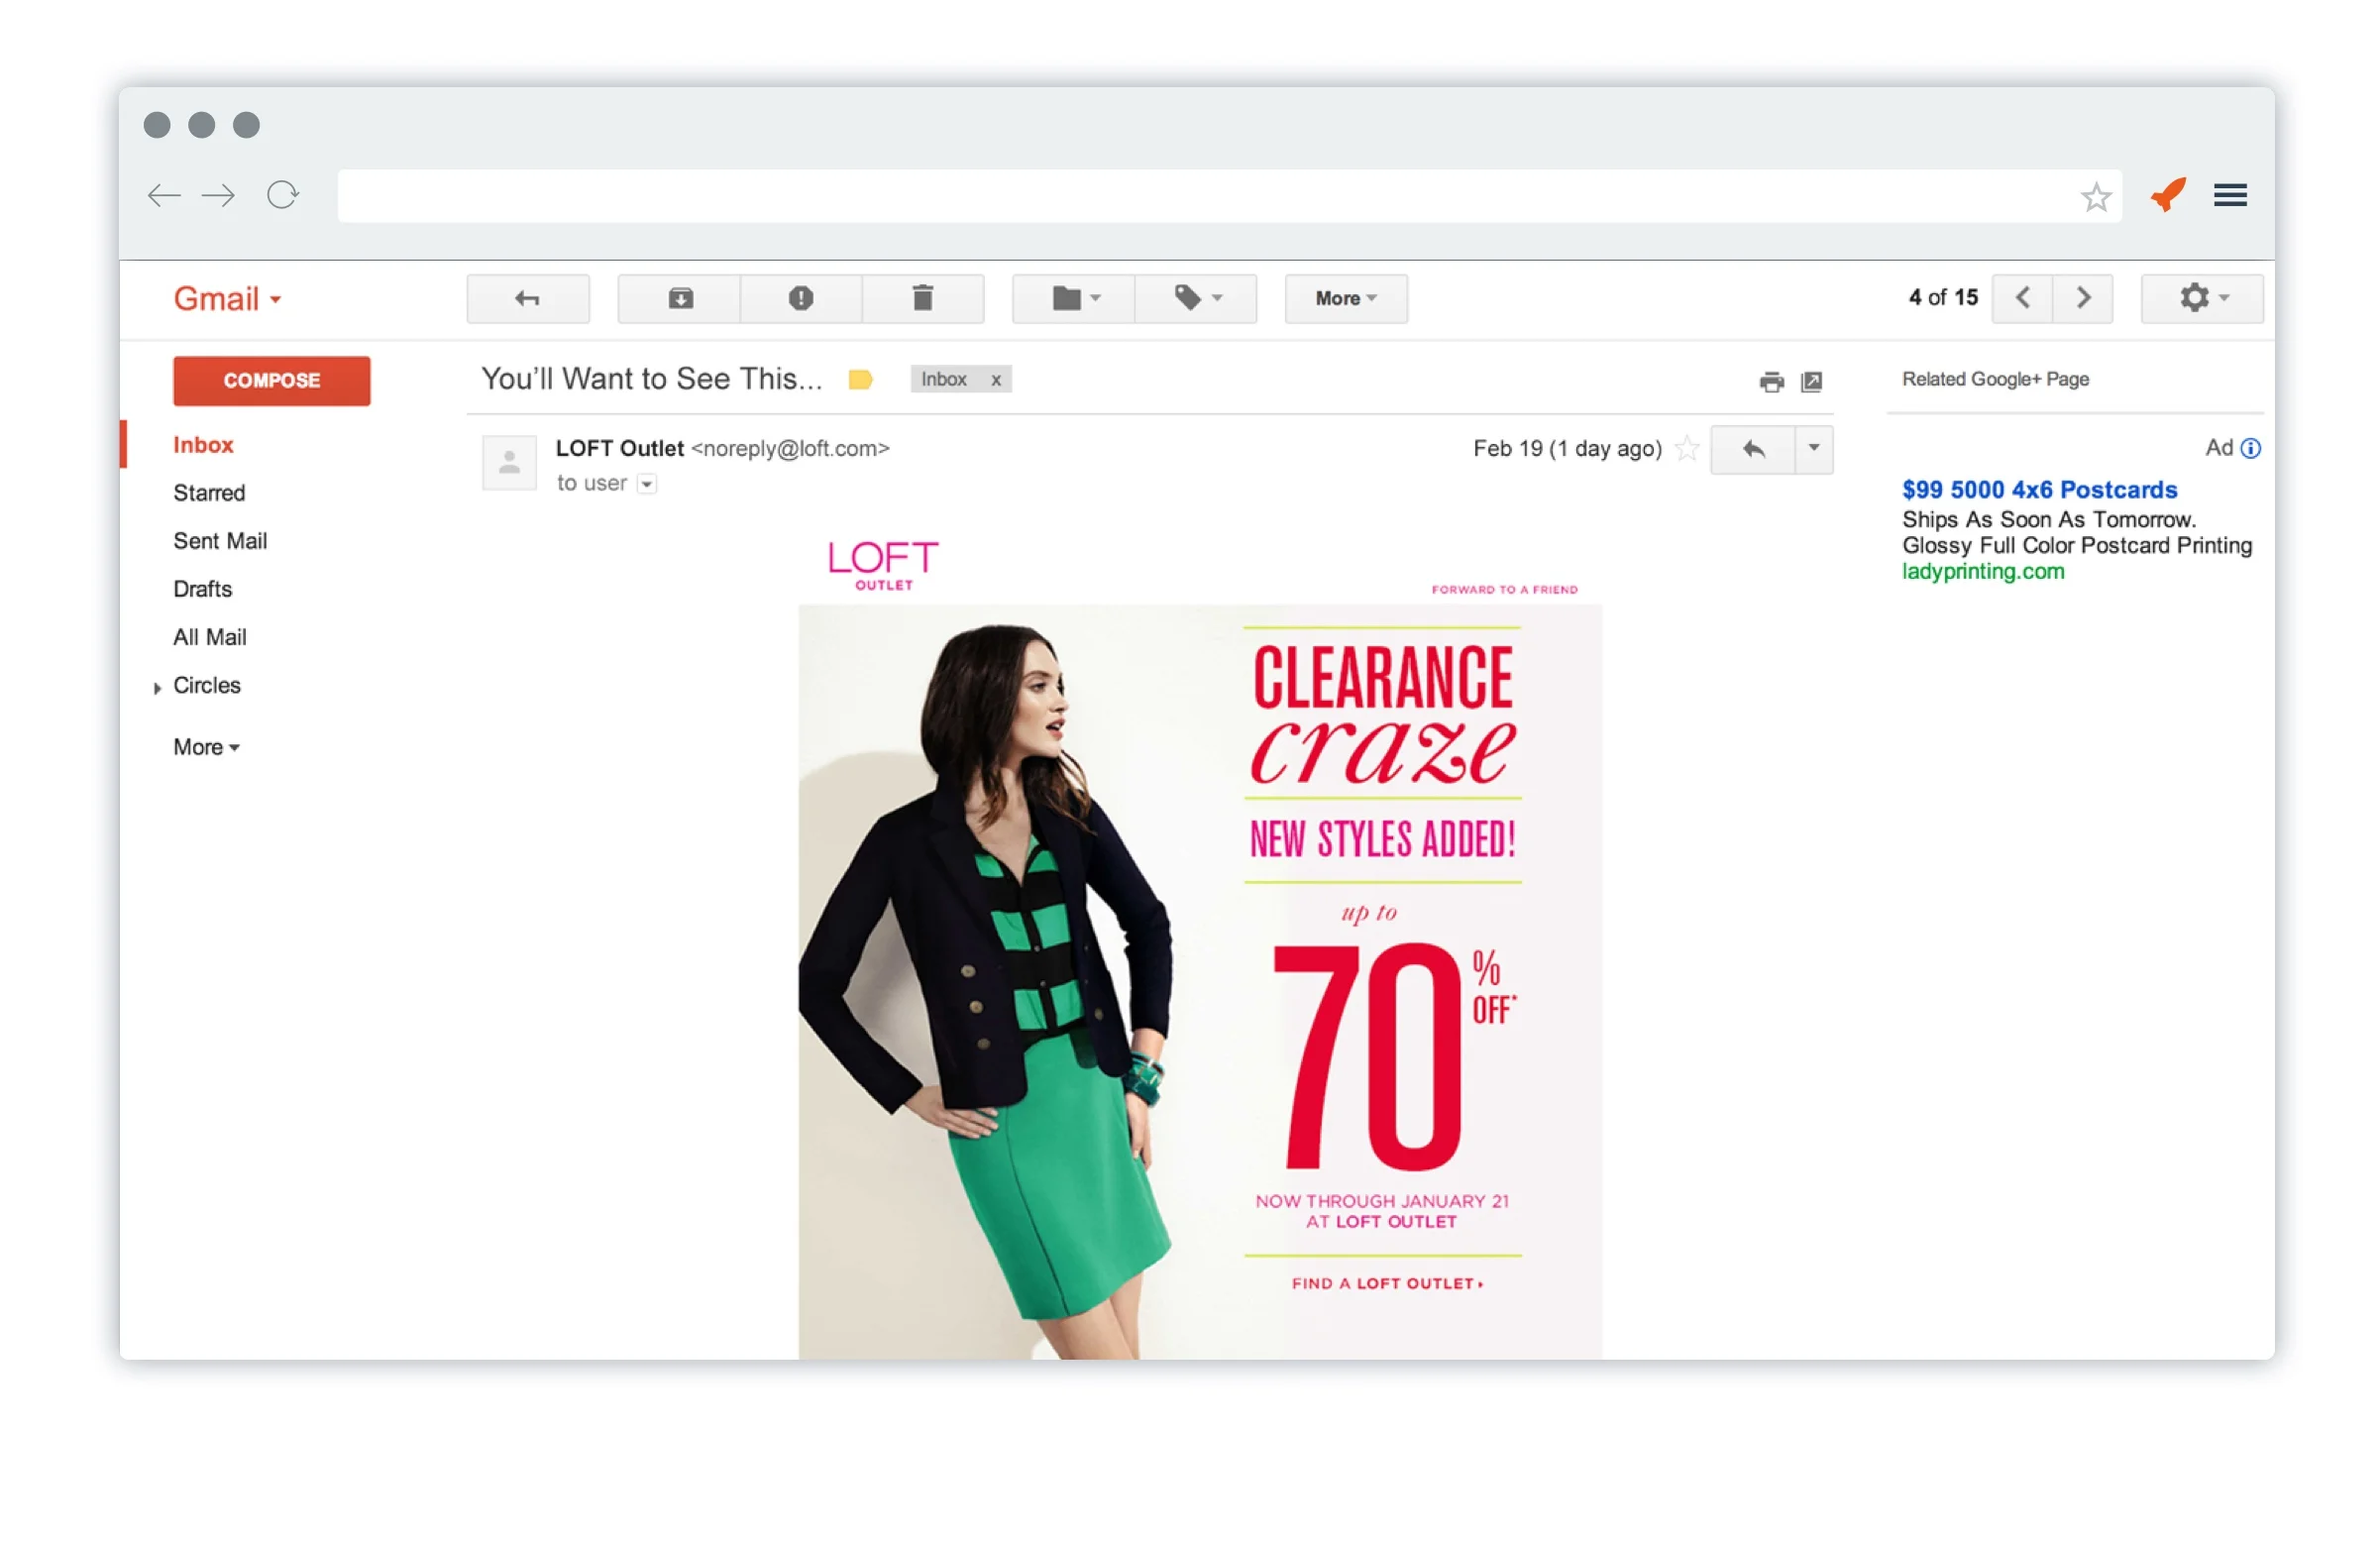The image size is (2380, 1544).
Task: Star the LOFT Outlet message
Action: 1687,449
